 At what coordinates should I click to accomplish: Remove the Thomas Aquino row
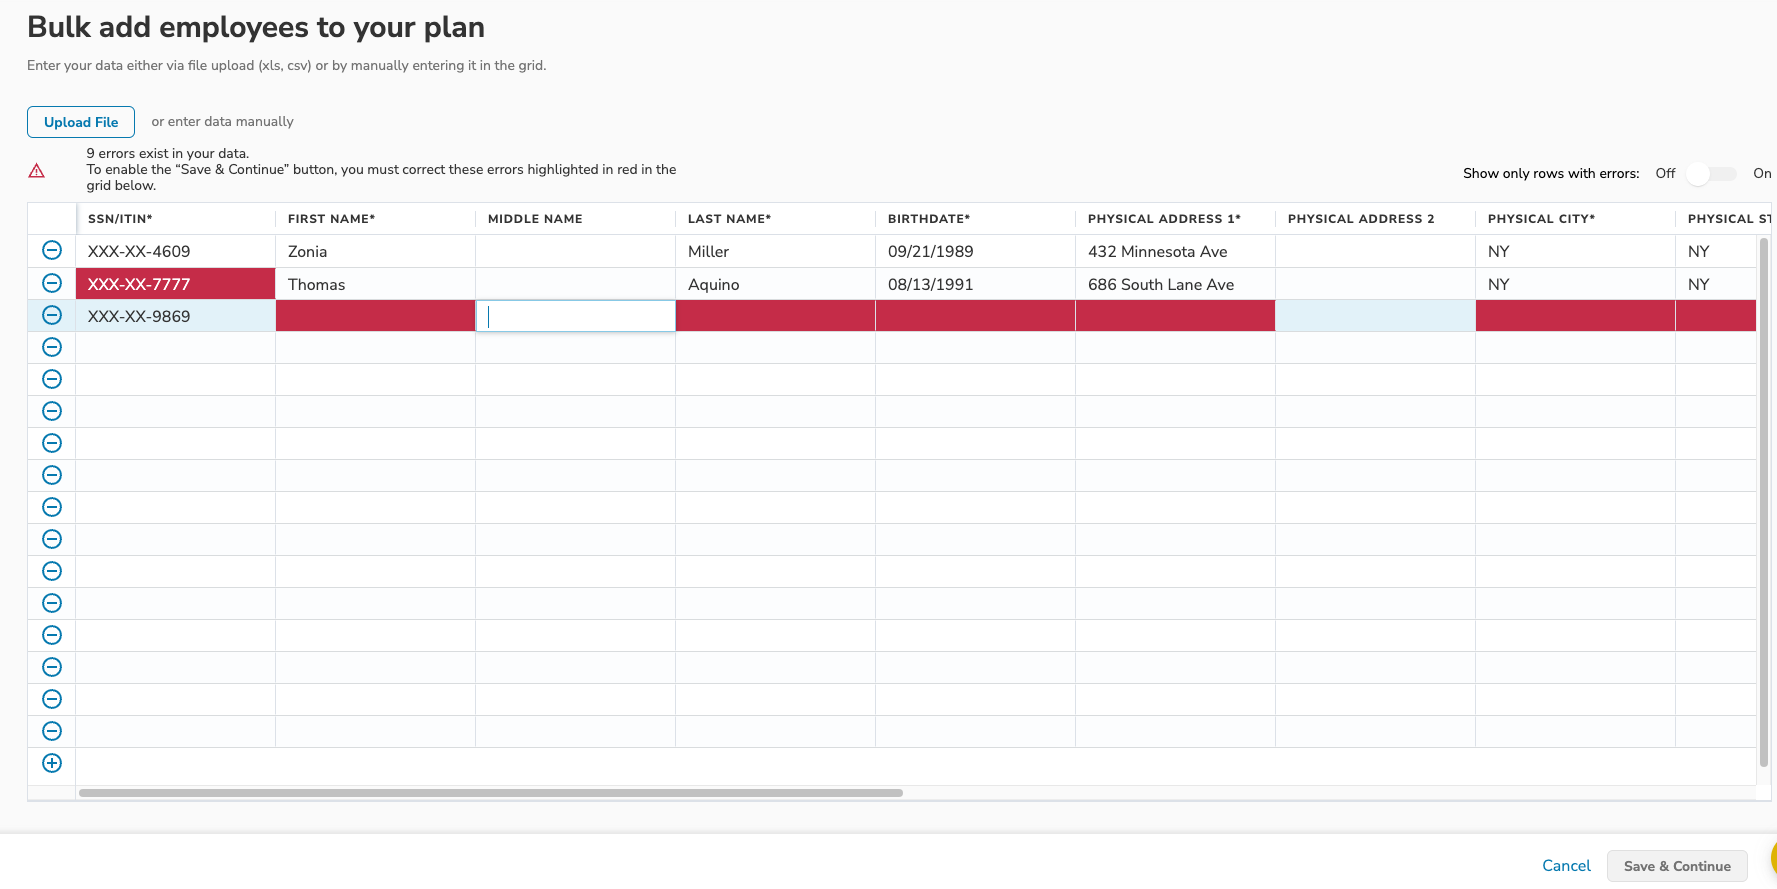[52, 283]
